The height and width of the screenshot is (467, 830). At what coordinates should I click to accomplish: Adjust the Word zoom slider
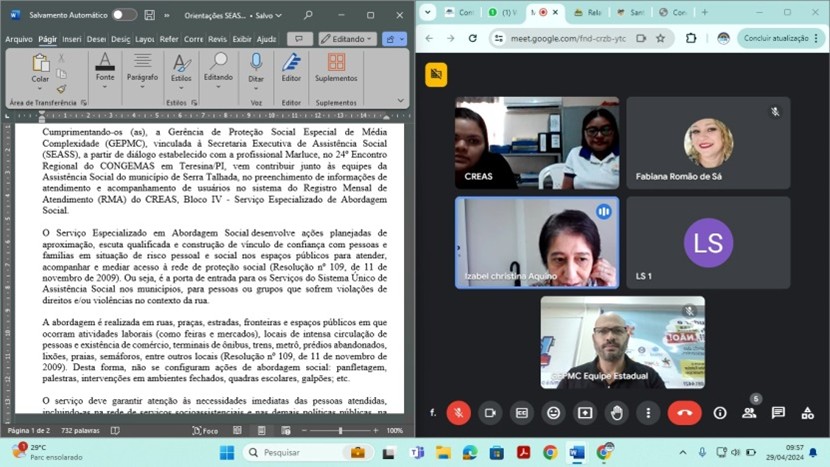(x=340, y=430)
